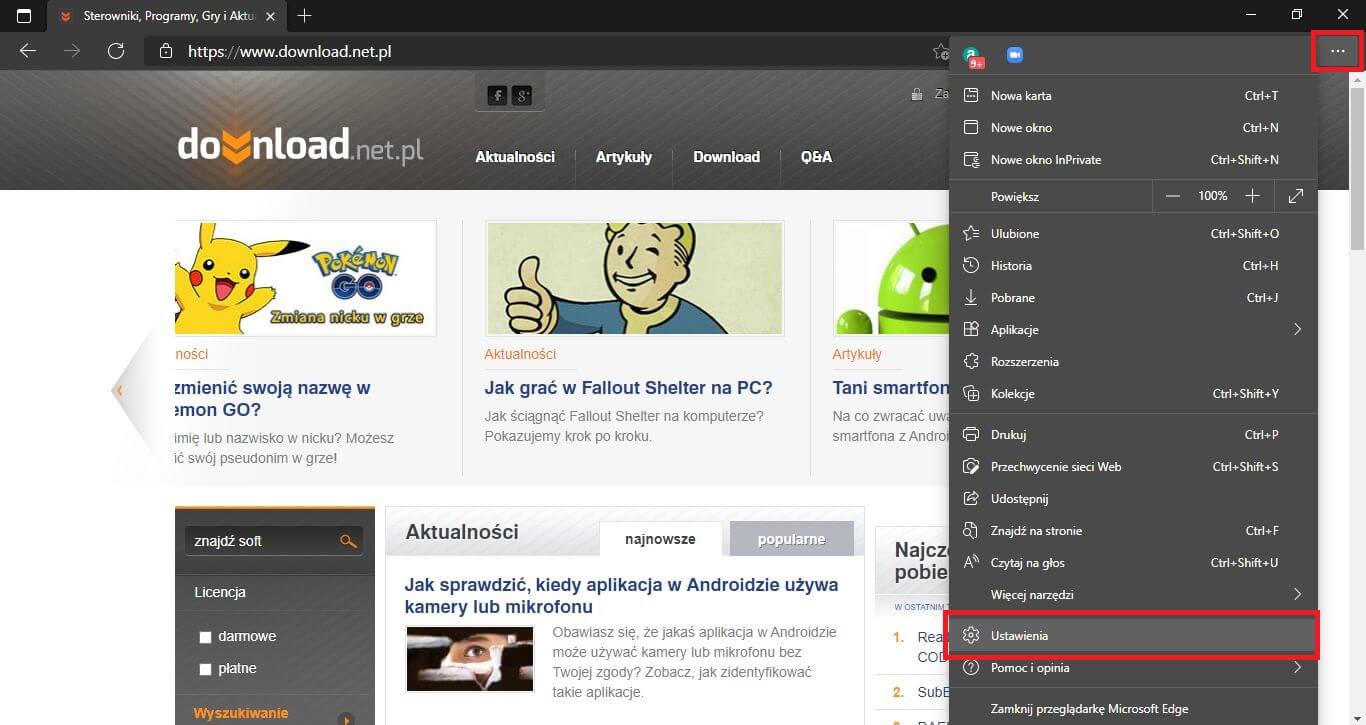The image size is (1366, 725).
Task: Click the SubE ranking link
Action: 933,692
